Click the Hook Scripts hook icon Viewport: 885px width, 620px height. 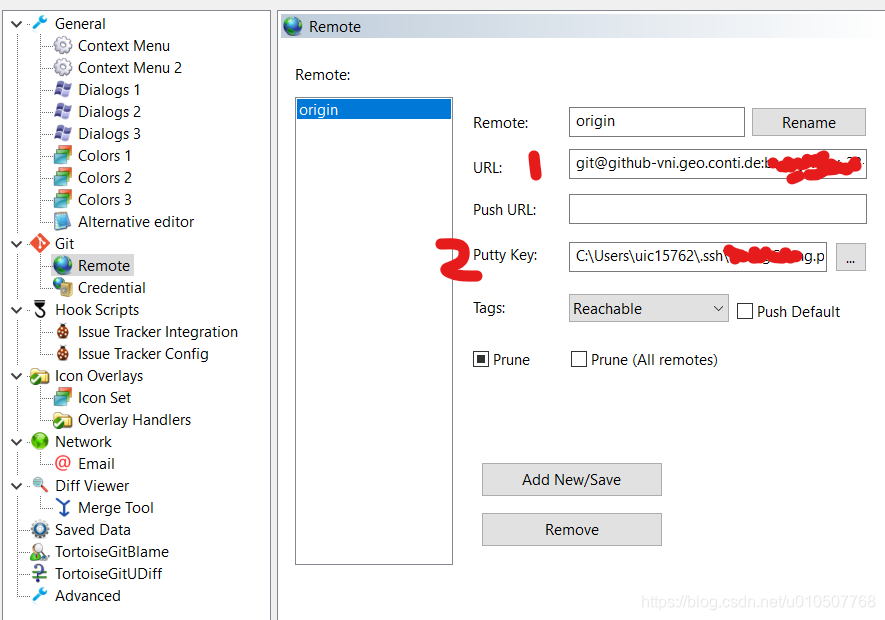40,309
